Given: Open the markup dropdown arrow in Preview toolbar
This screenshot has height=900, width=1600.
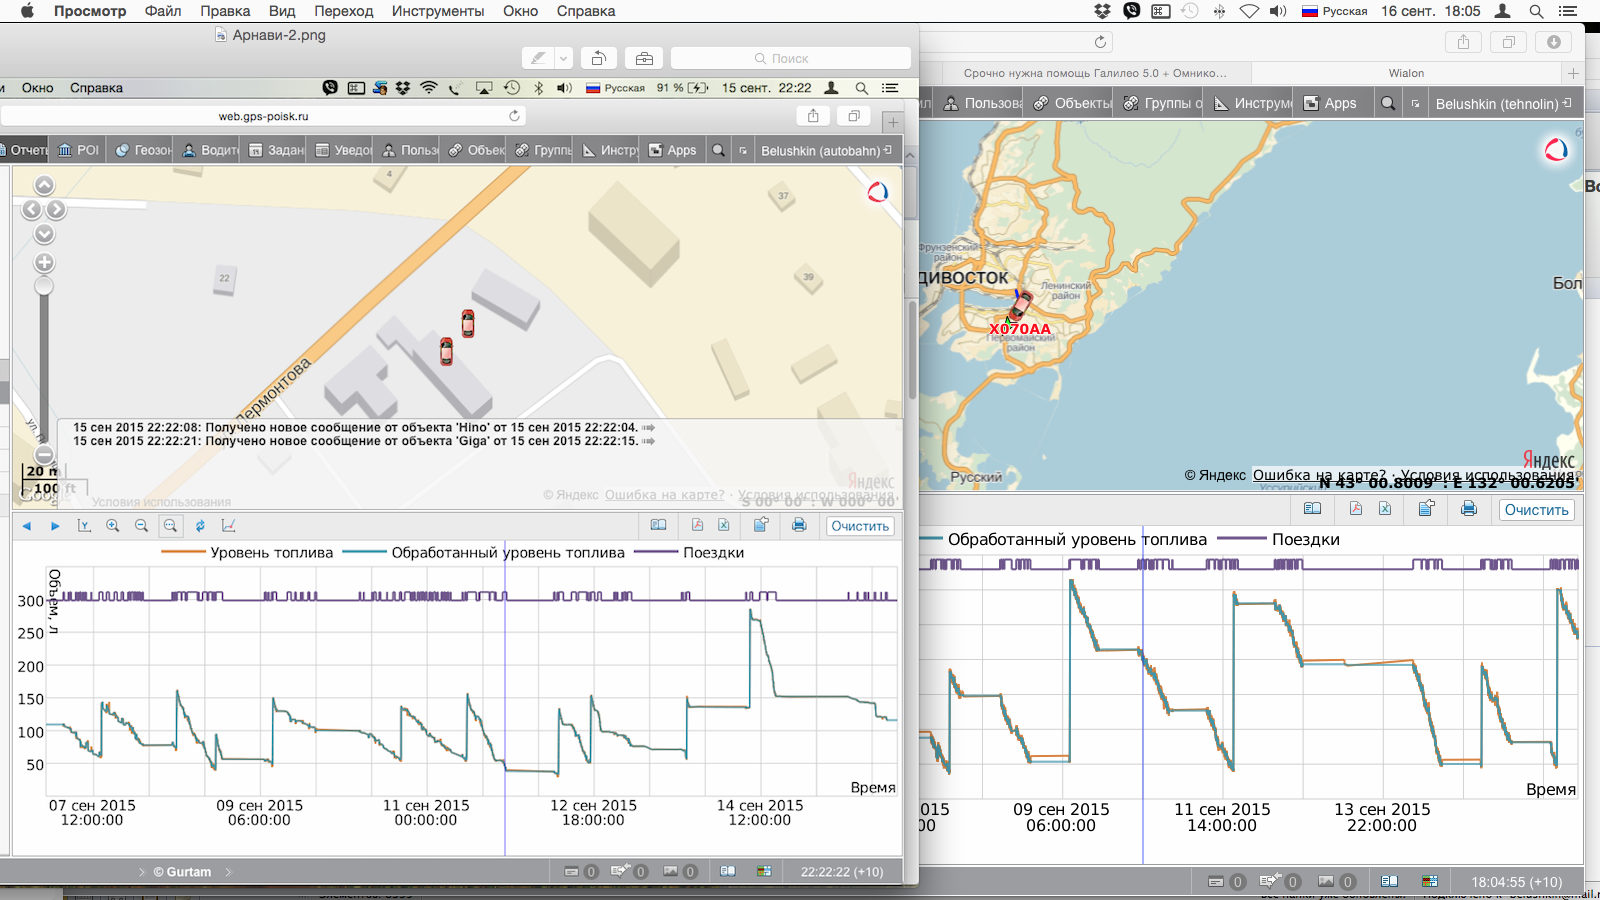Looking at the screenshot, I should click(x=563, y=58).
